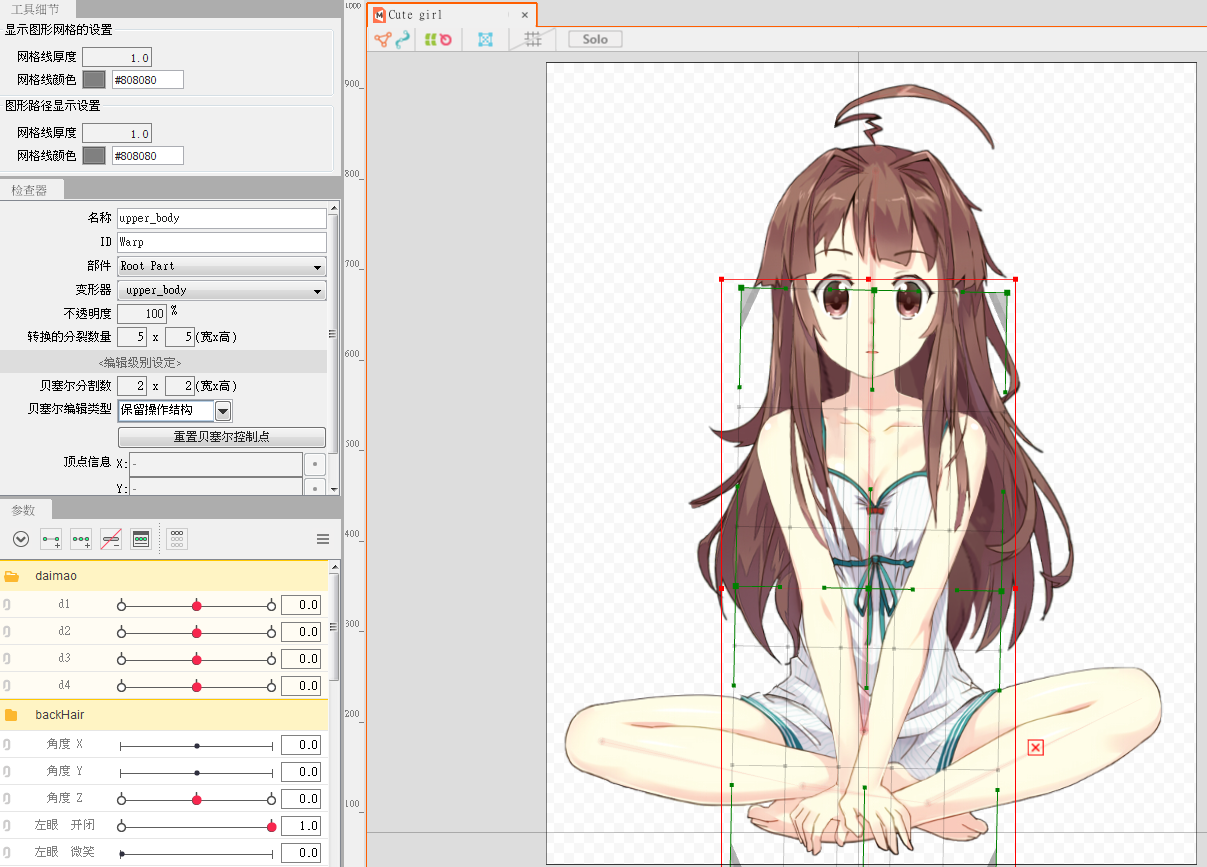Click the vertex X dot button

pyautogui.click(x=315, y=465)
